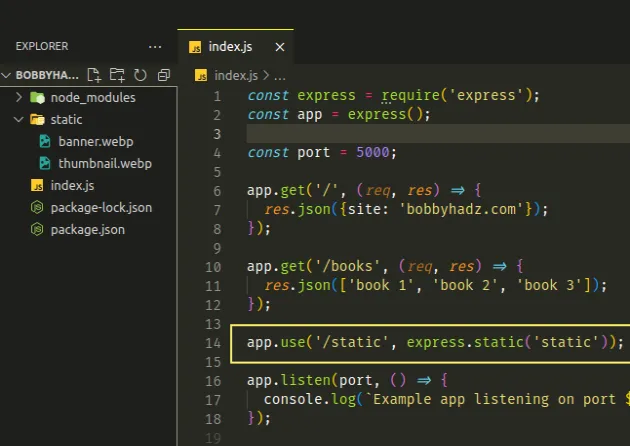Click New File icon in Explorer header
The width and height of the screenshot is (630, 446).
point(94,75)
